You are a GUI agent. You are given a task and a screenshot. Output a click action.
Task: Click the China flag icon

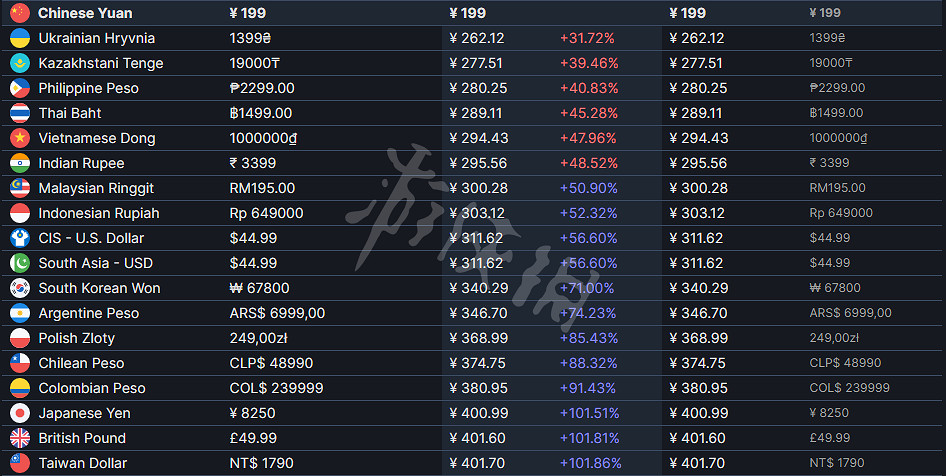(19, 13)
